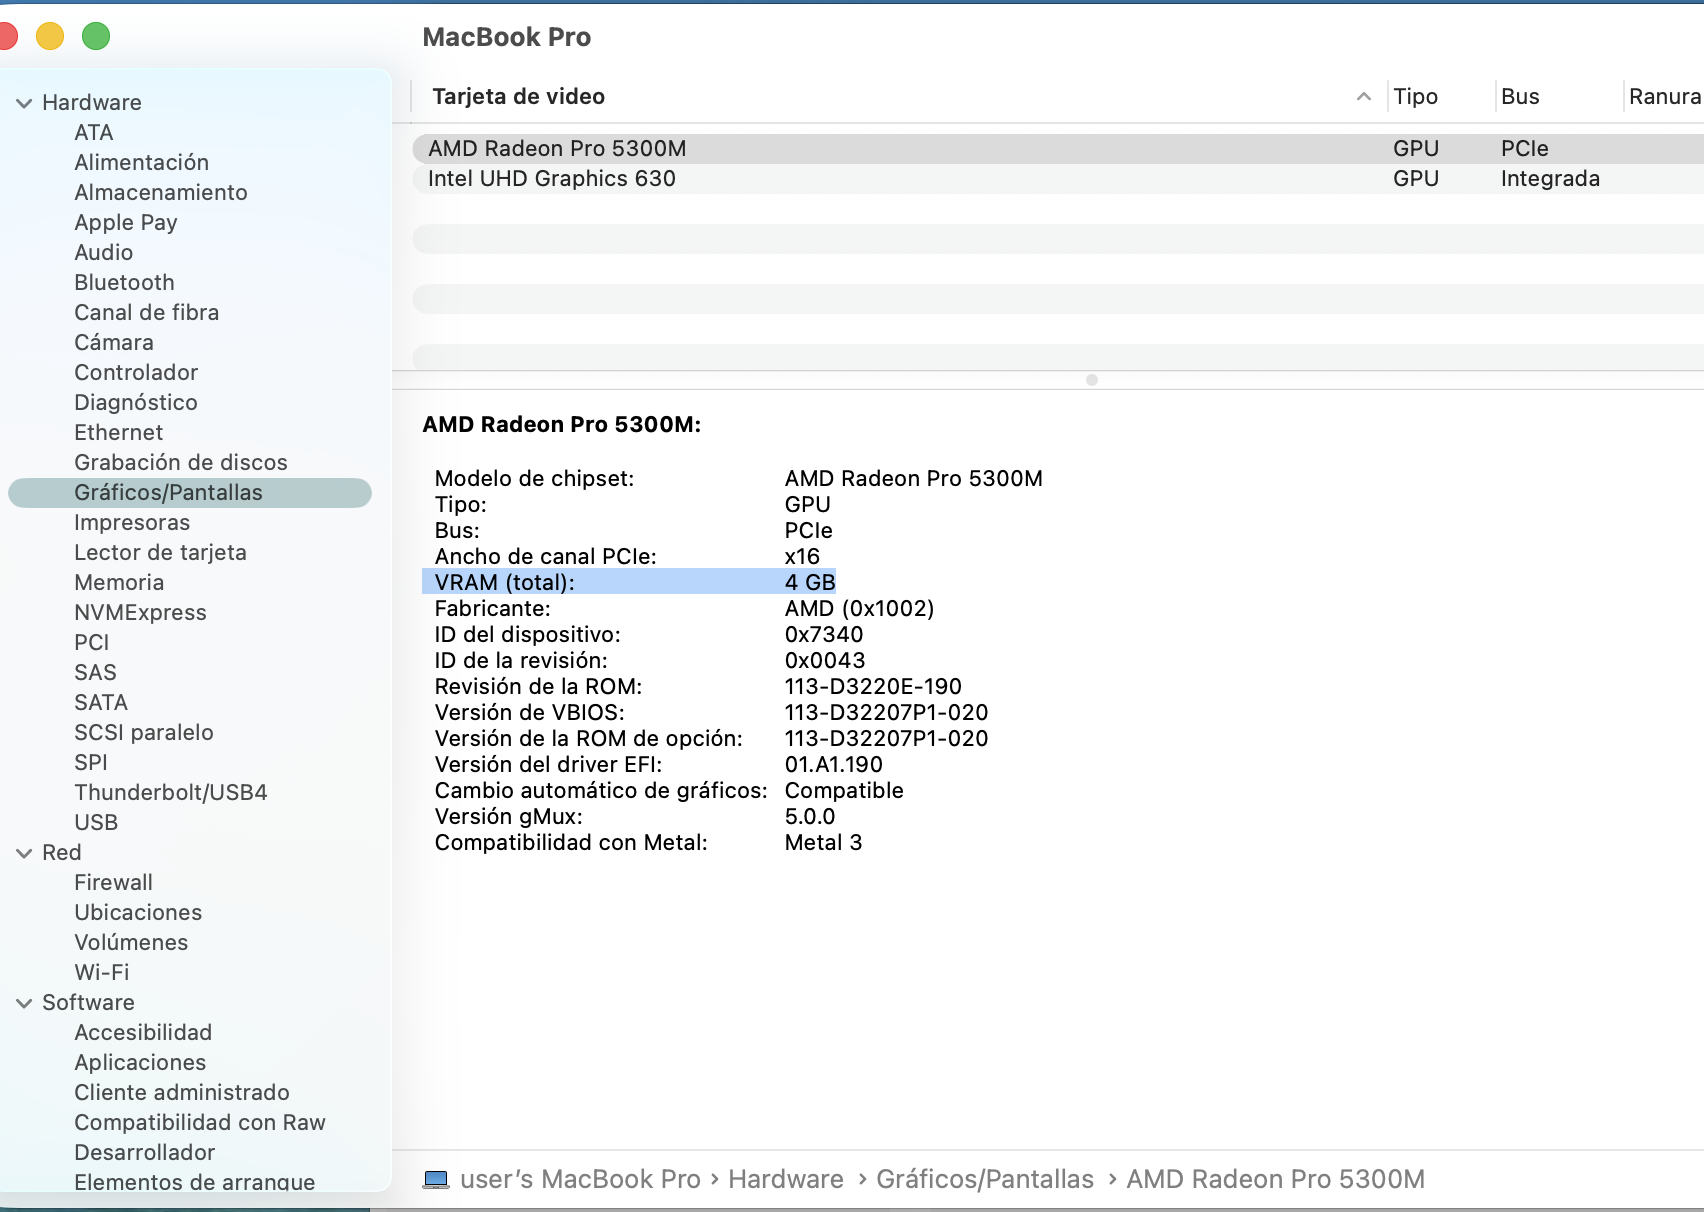Click the '5.0.0' gMux version value
This screenshot has width=1704, height=1212.
point(810,817)
